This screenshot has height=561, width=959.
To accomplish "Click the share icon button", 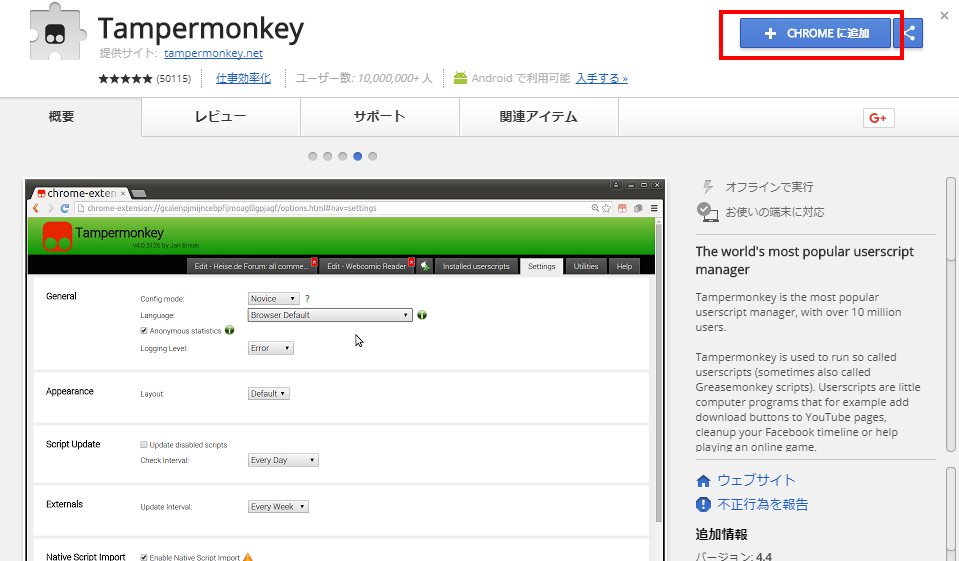I will click(909, 33).
